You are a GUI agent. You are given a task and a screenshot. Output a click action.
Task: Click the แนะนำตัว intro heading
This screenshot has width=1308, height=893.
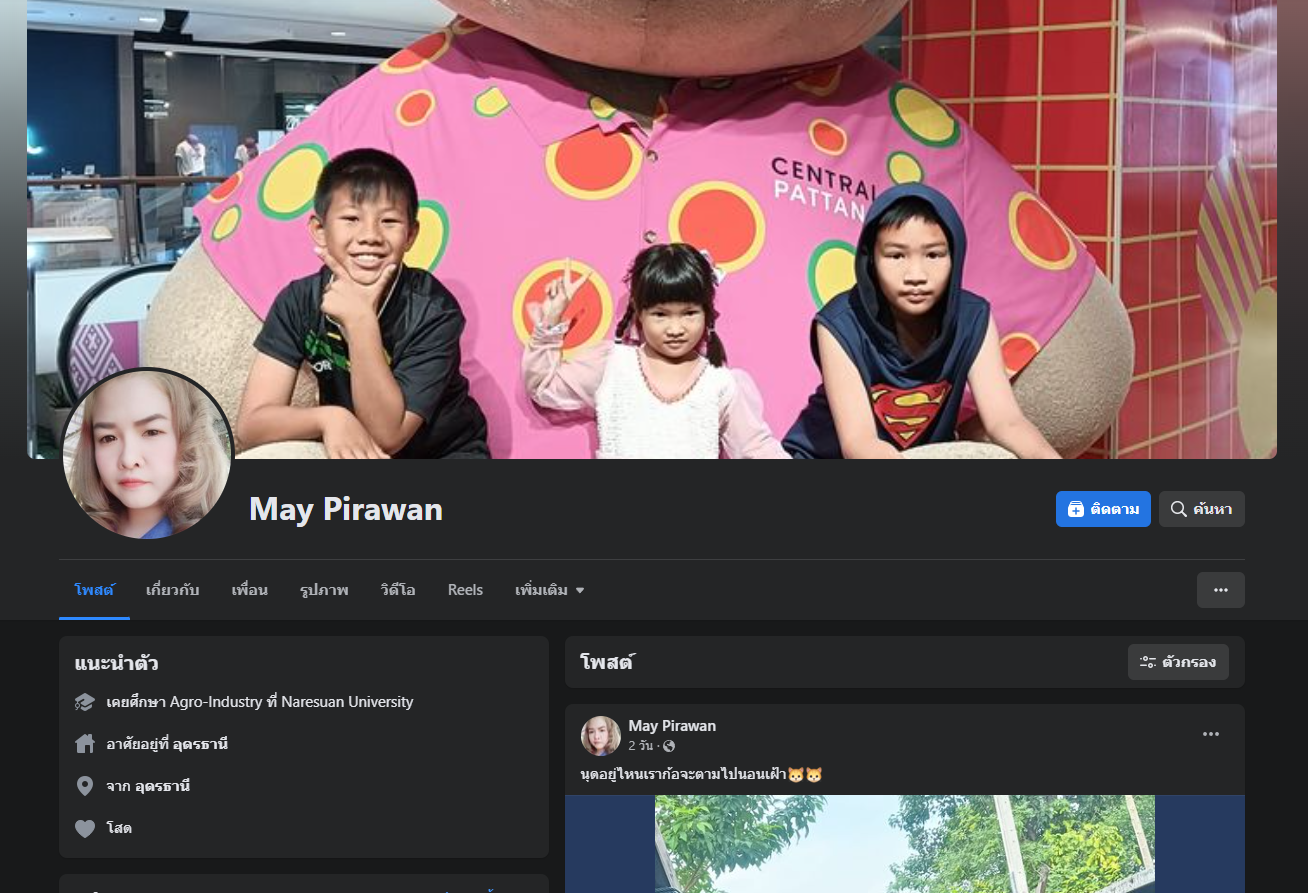(116, 663)
